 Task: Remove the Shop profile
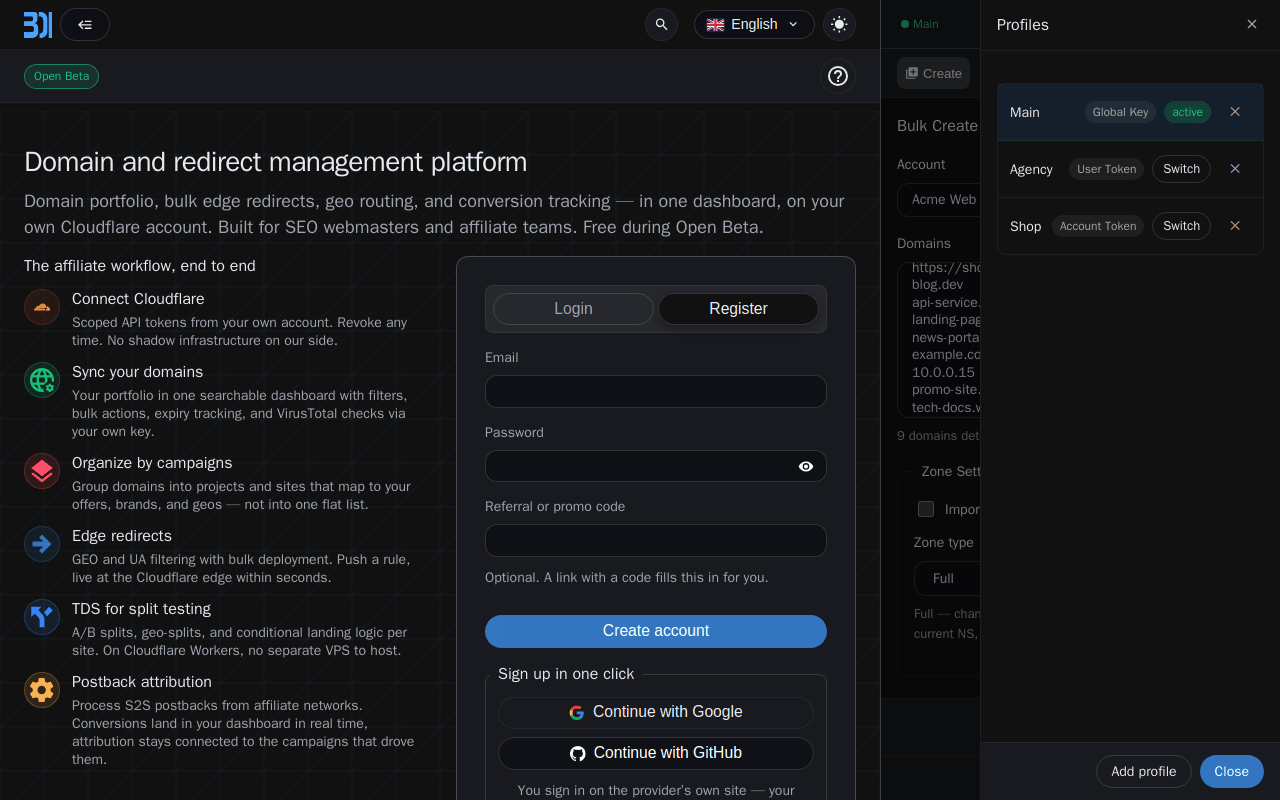1235,226
